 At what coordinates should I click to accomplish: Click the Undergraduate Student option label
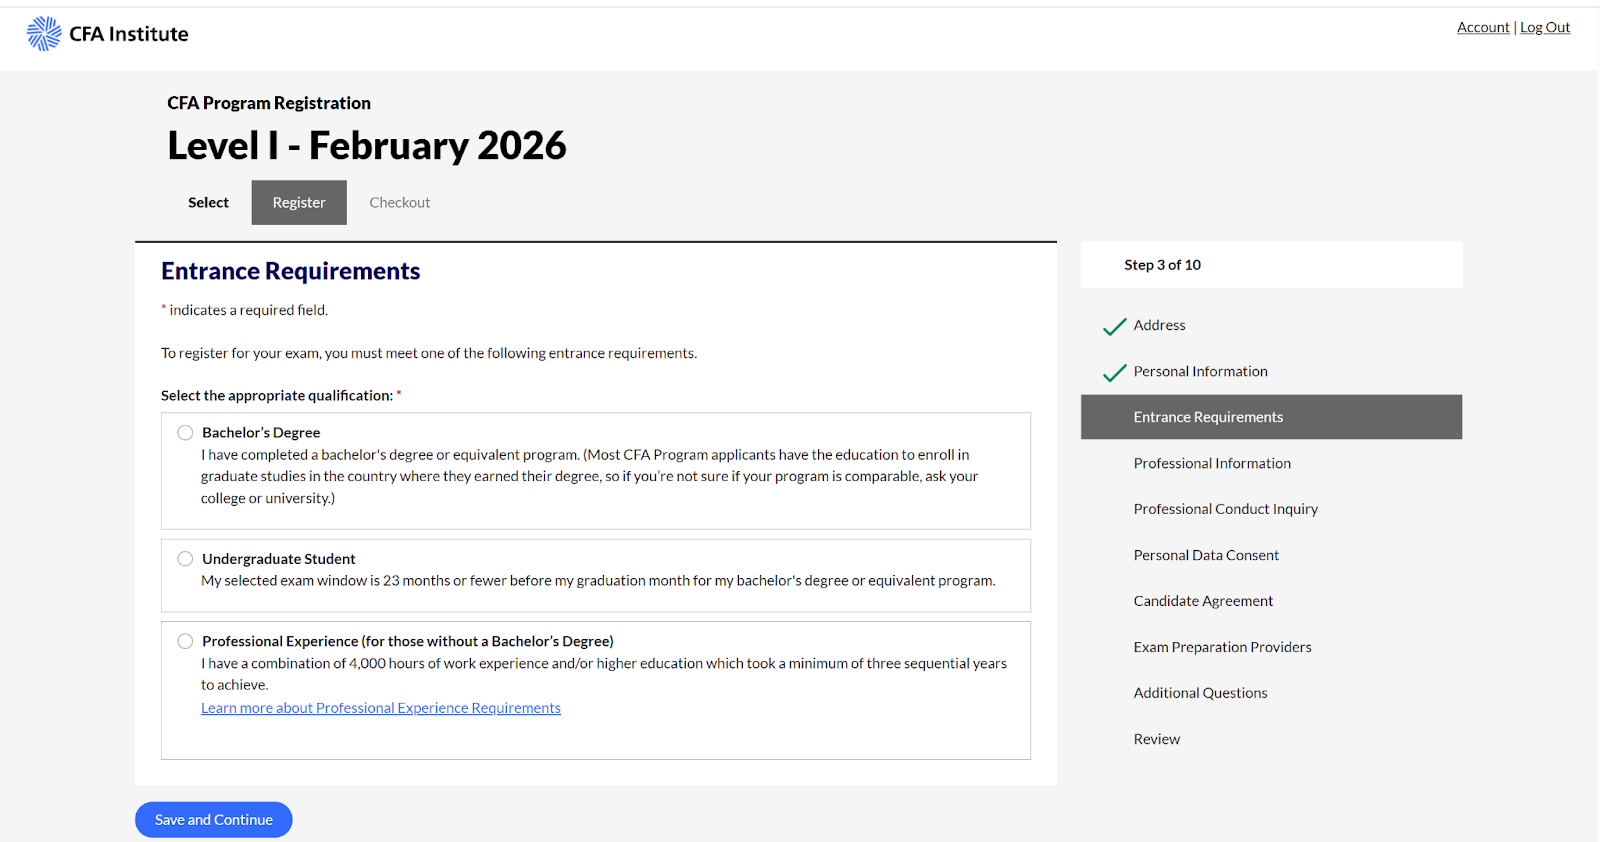click(x=279, y=559)
